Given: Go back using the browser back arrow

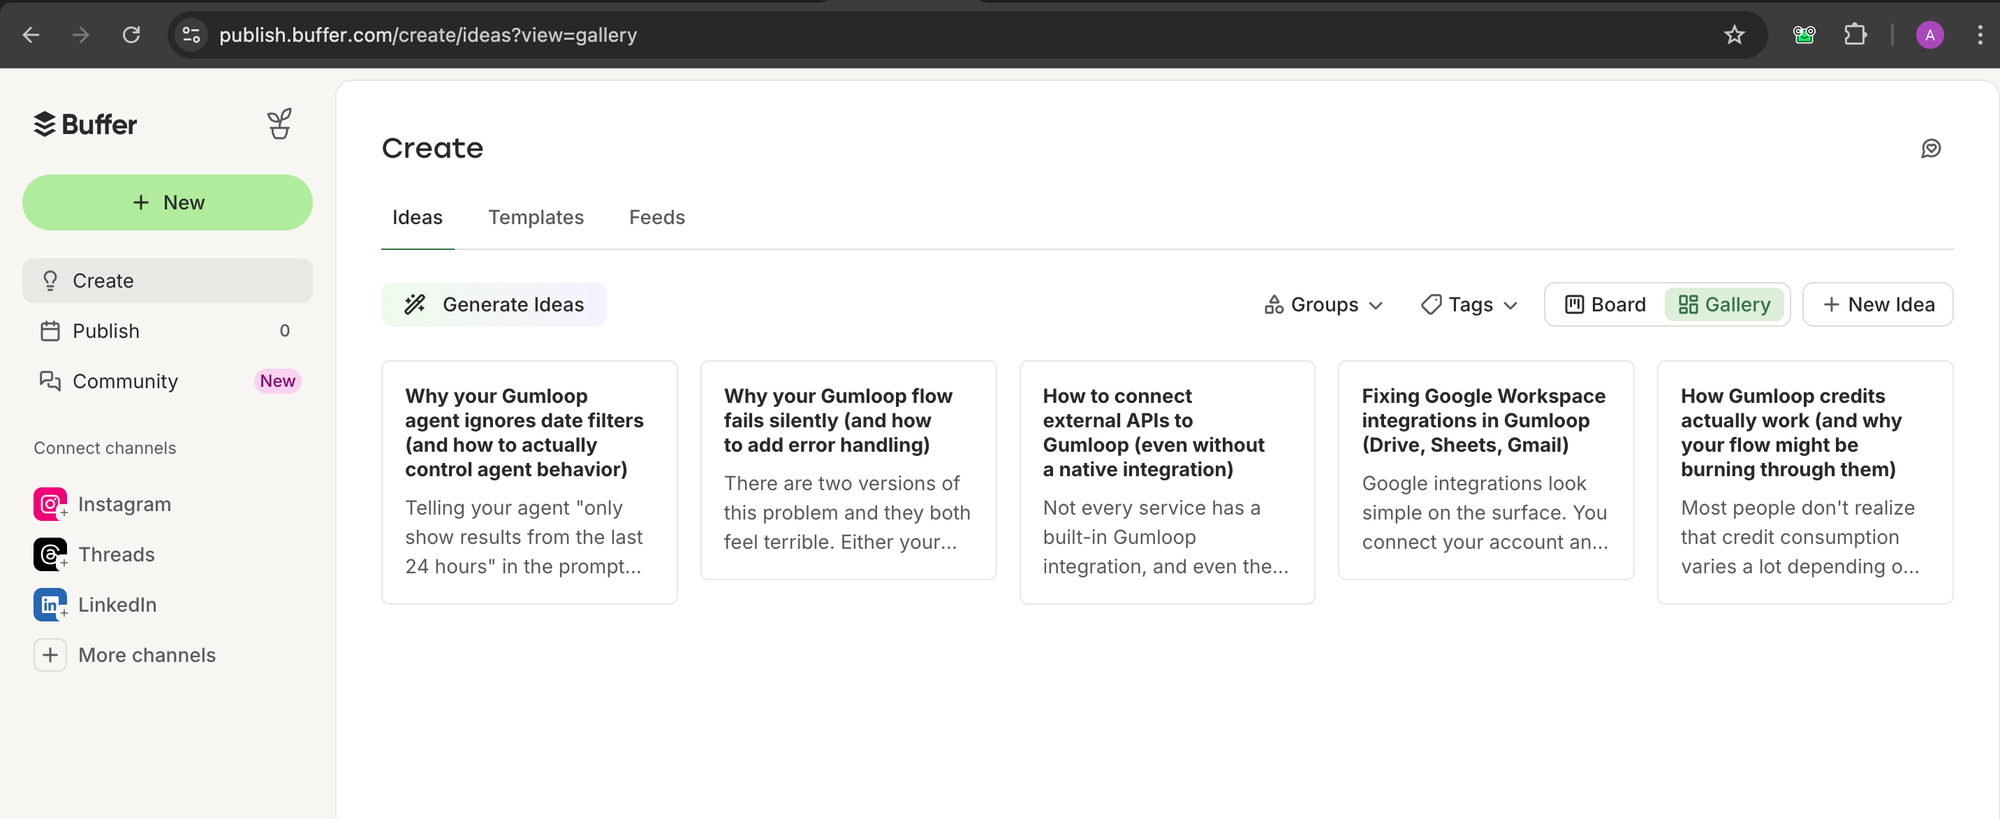Looking at the screenshot, I should click(x=31, y=35).
